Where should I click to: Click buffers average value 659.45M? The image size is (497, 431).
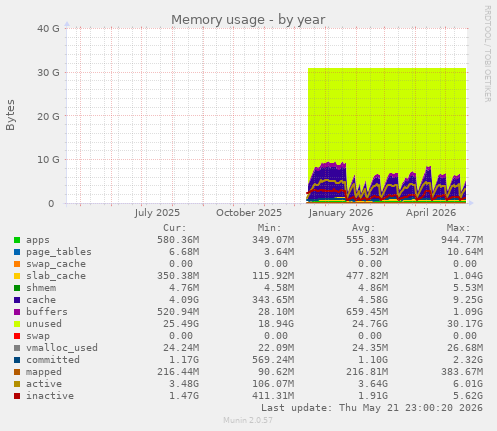(367, 312)
